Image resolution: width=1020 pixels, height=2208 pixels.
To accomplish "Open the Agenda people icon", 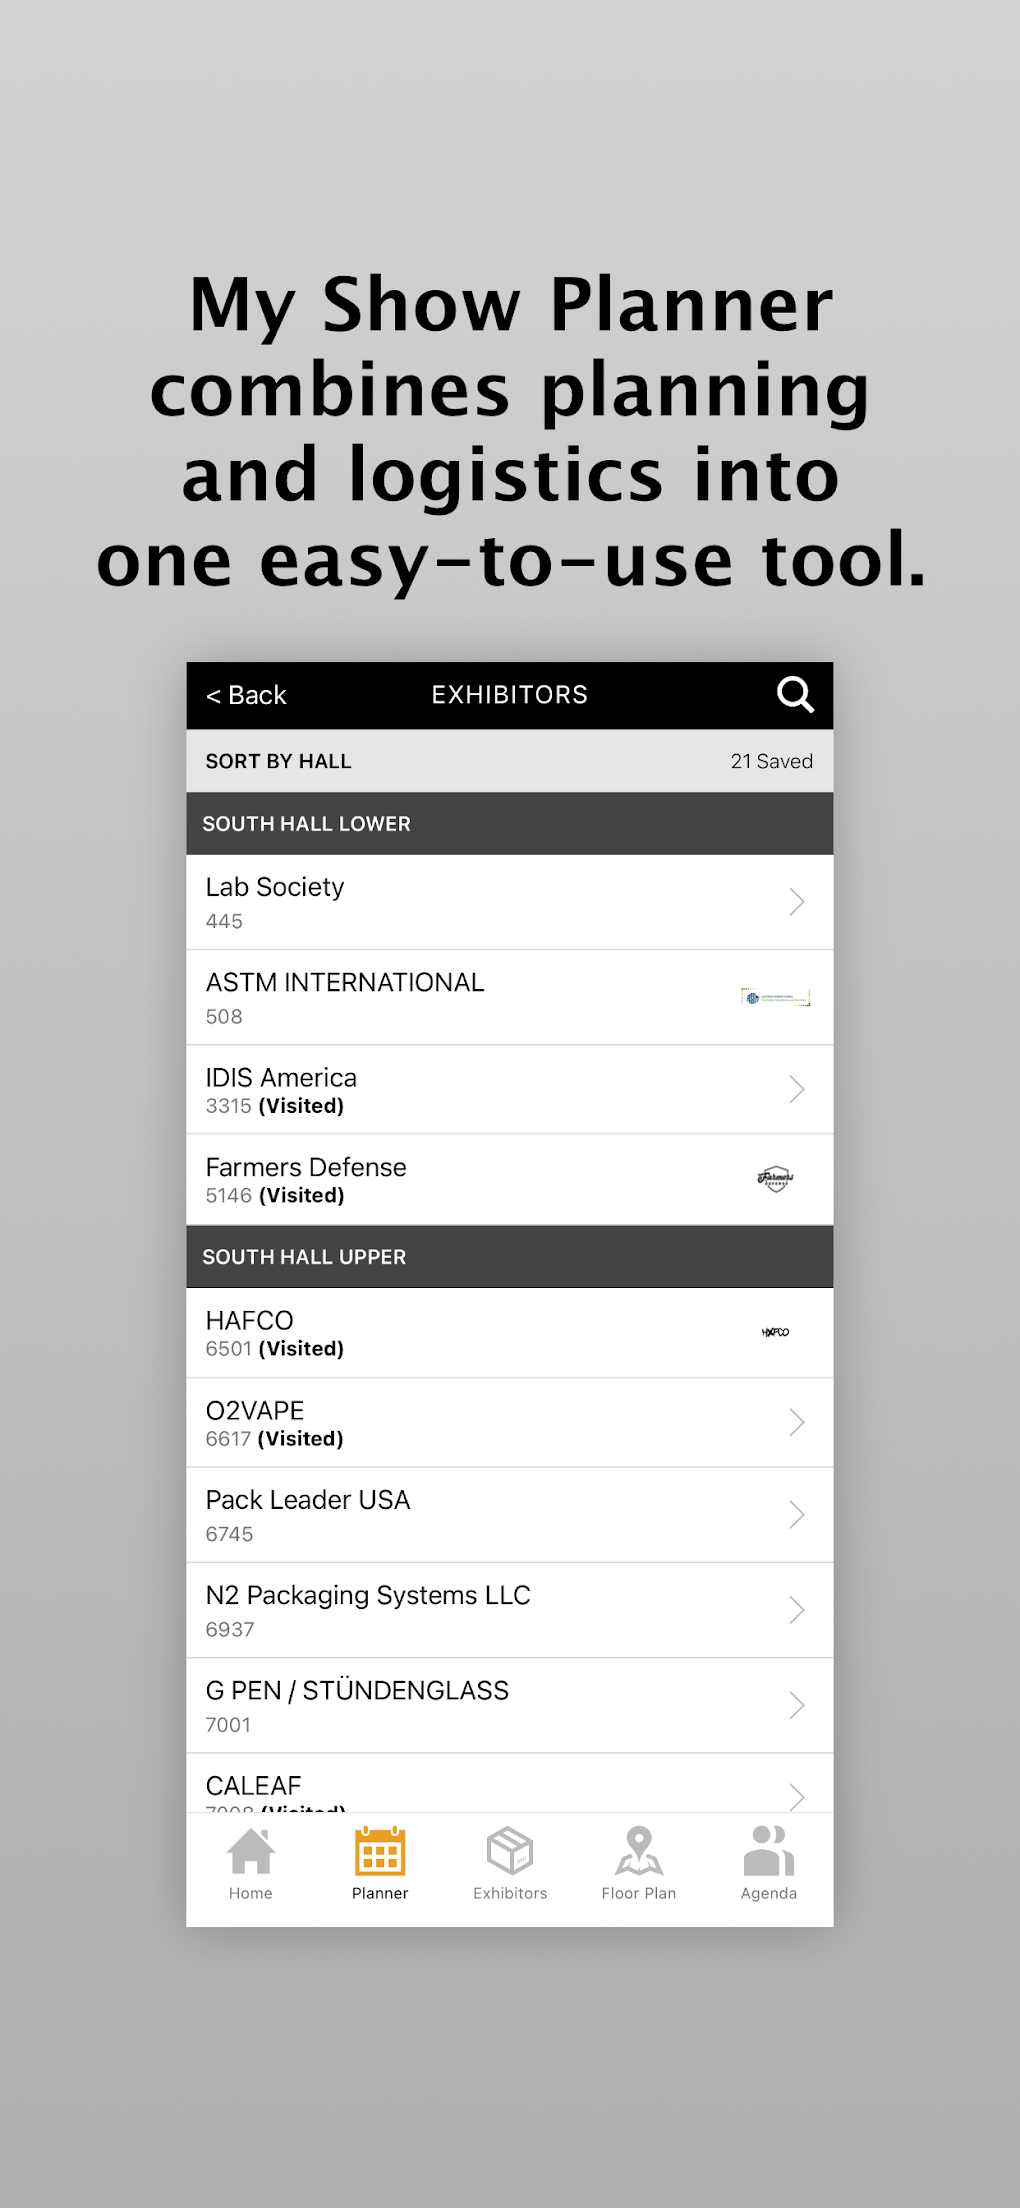I will [x=768, y=1852].
